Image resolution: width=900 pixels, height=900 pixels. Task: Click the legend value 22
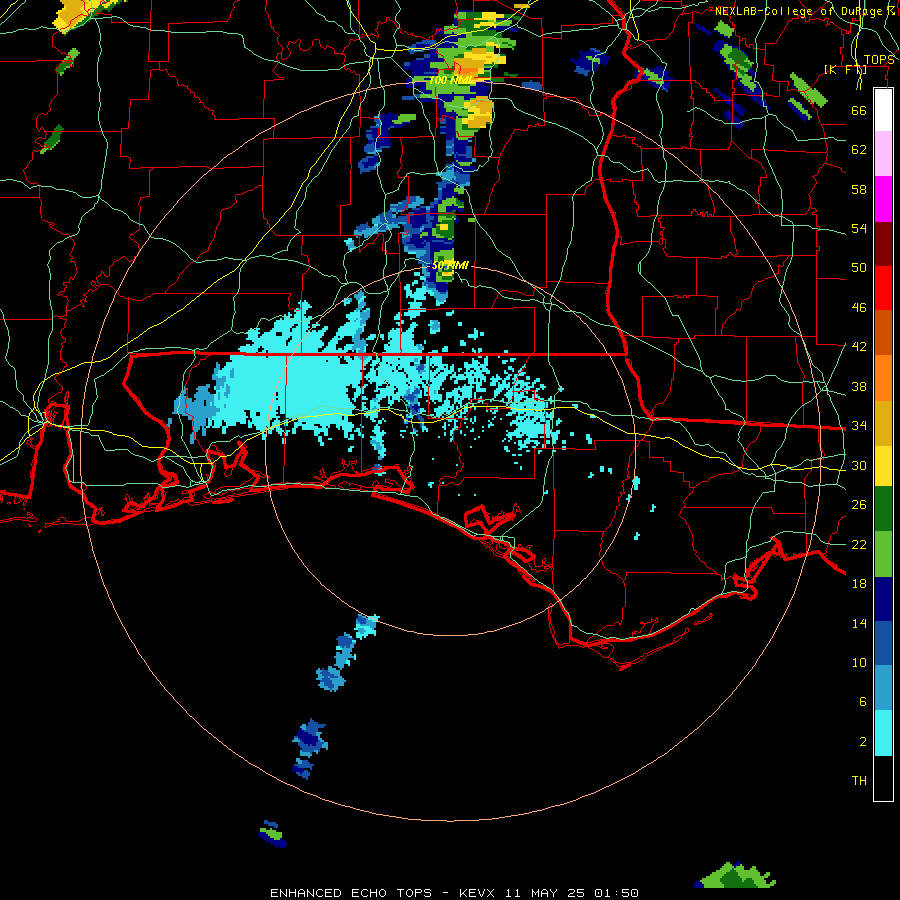[859, 544]
